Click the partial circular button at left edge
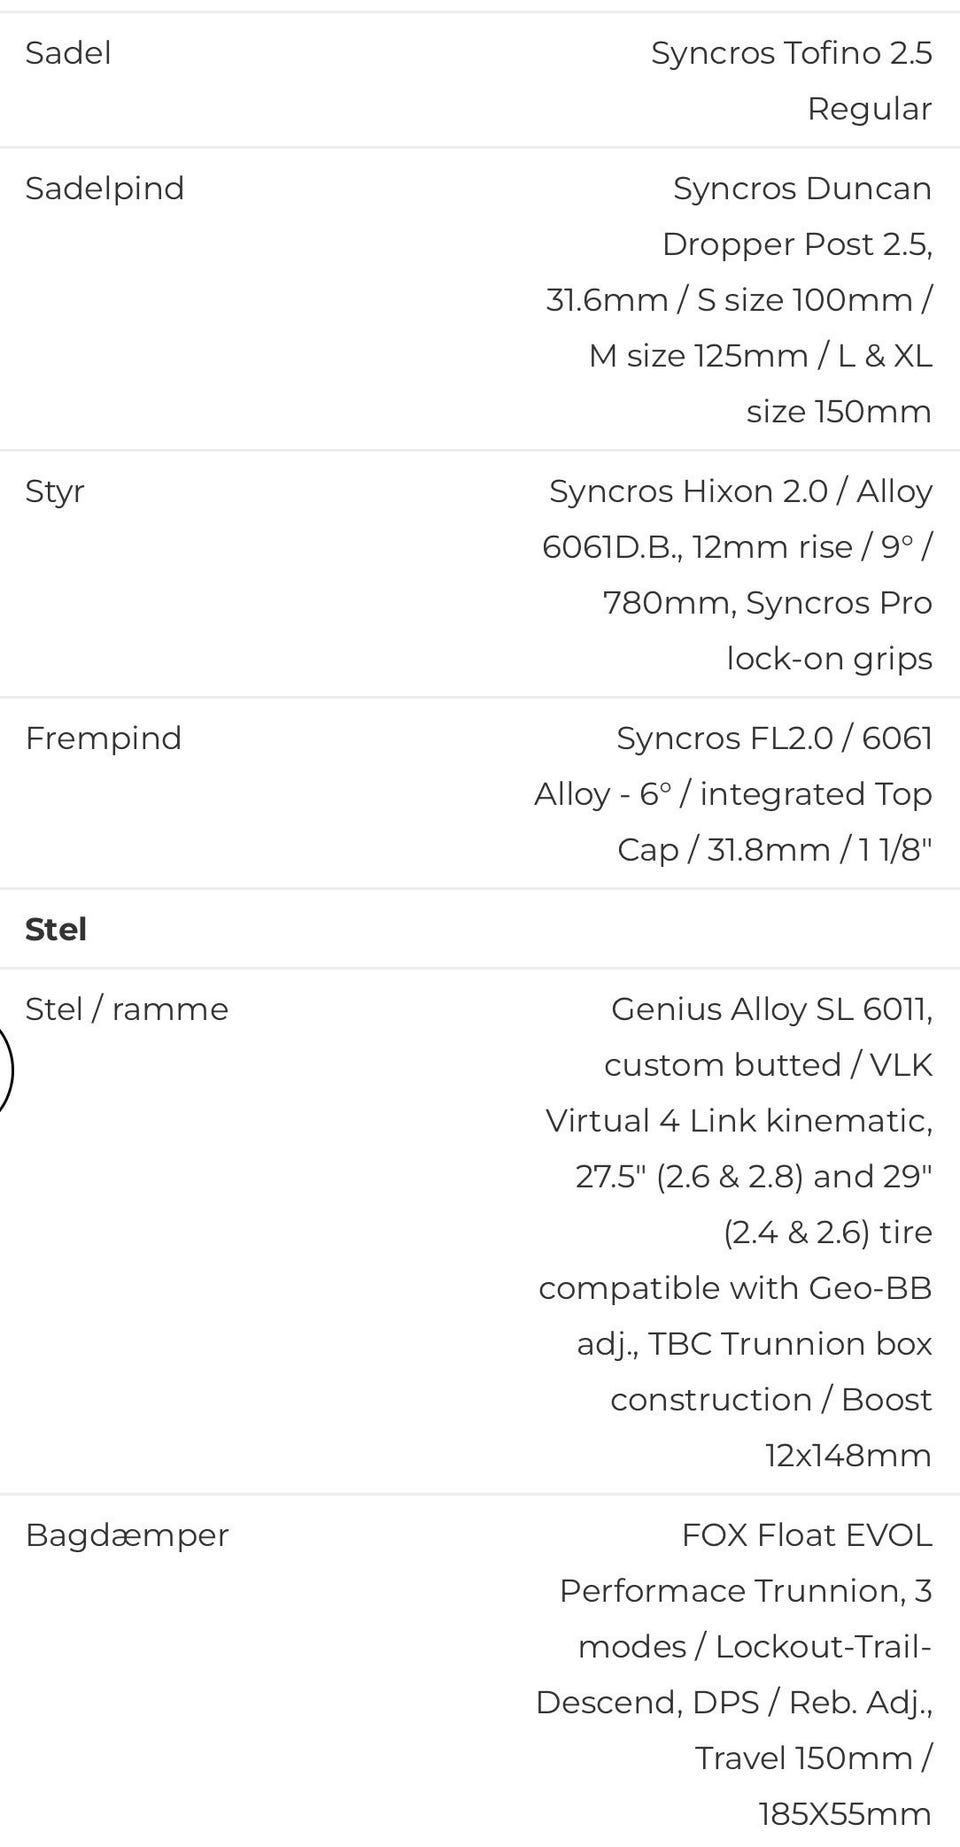The height and width of the screenshot is (1847, 960). coord(6,1069)
